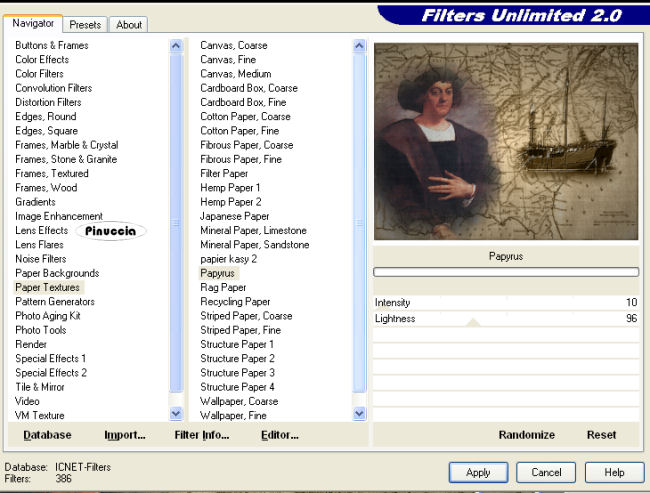Image resolution: width=650 pixels, height=493 pixels.
Task: Choose Recycling Paper filter
Action: (x=235, y=301)
